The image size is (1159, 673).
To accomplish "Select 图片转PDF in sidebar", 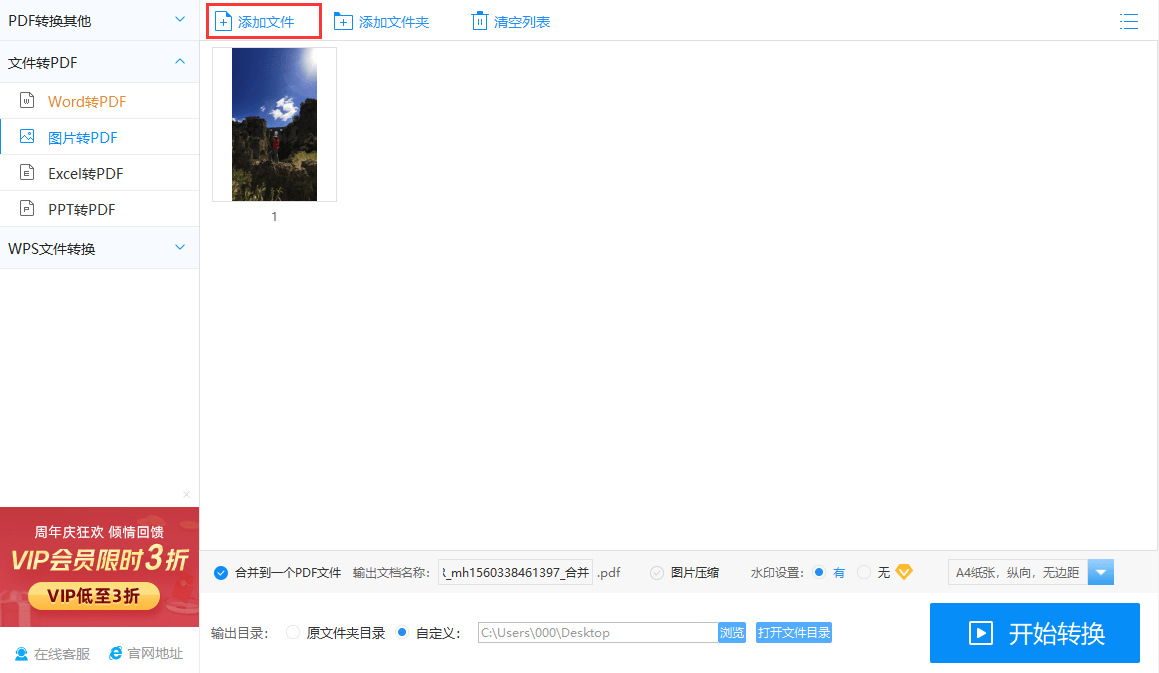I will [99, 137].
